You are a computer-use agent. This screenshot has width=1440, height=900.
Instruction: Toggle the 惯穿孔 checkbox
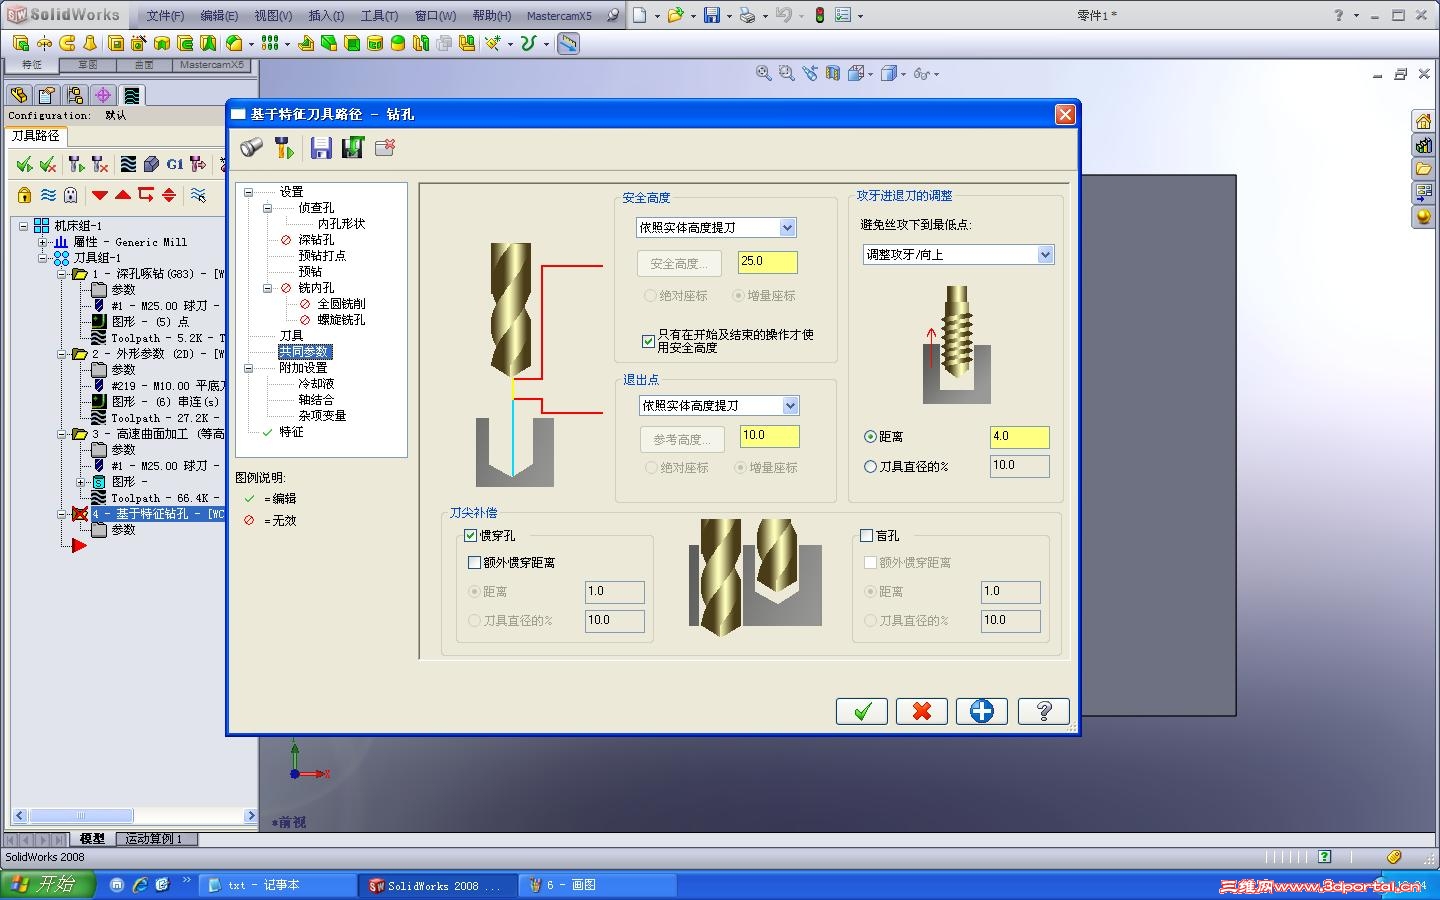470,536
